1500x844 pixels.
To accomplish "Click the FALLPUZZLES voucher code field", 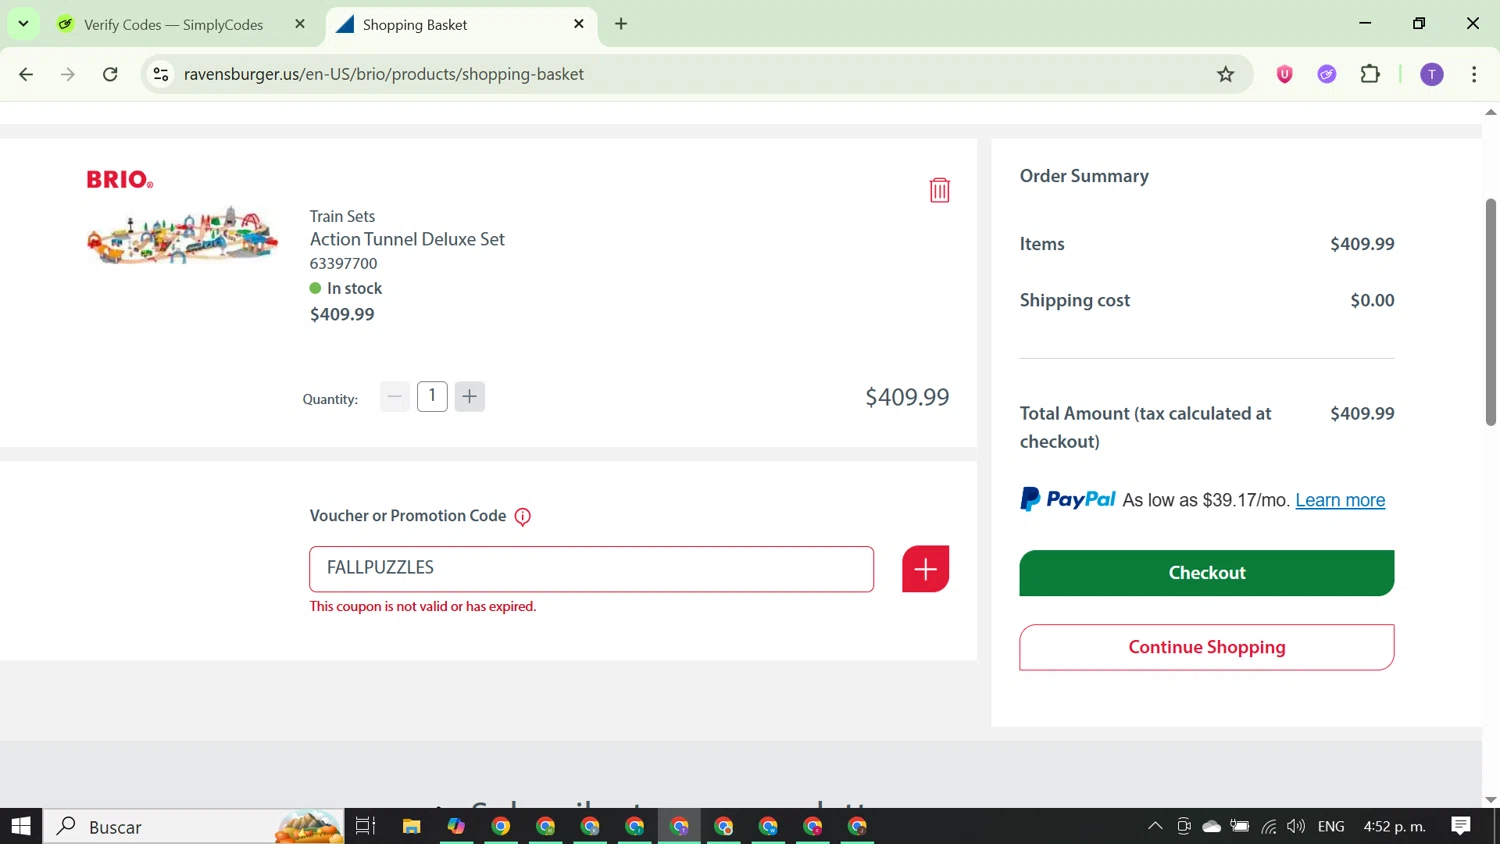I will tap(591, 569).
